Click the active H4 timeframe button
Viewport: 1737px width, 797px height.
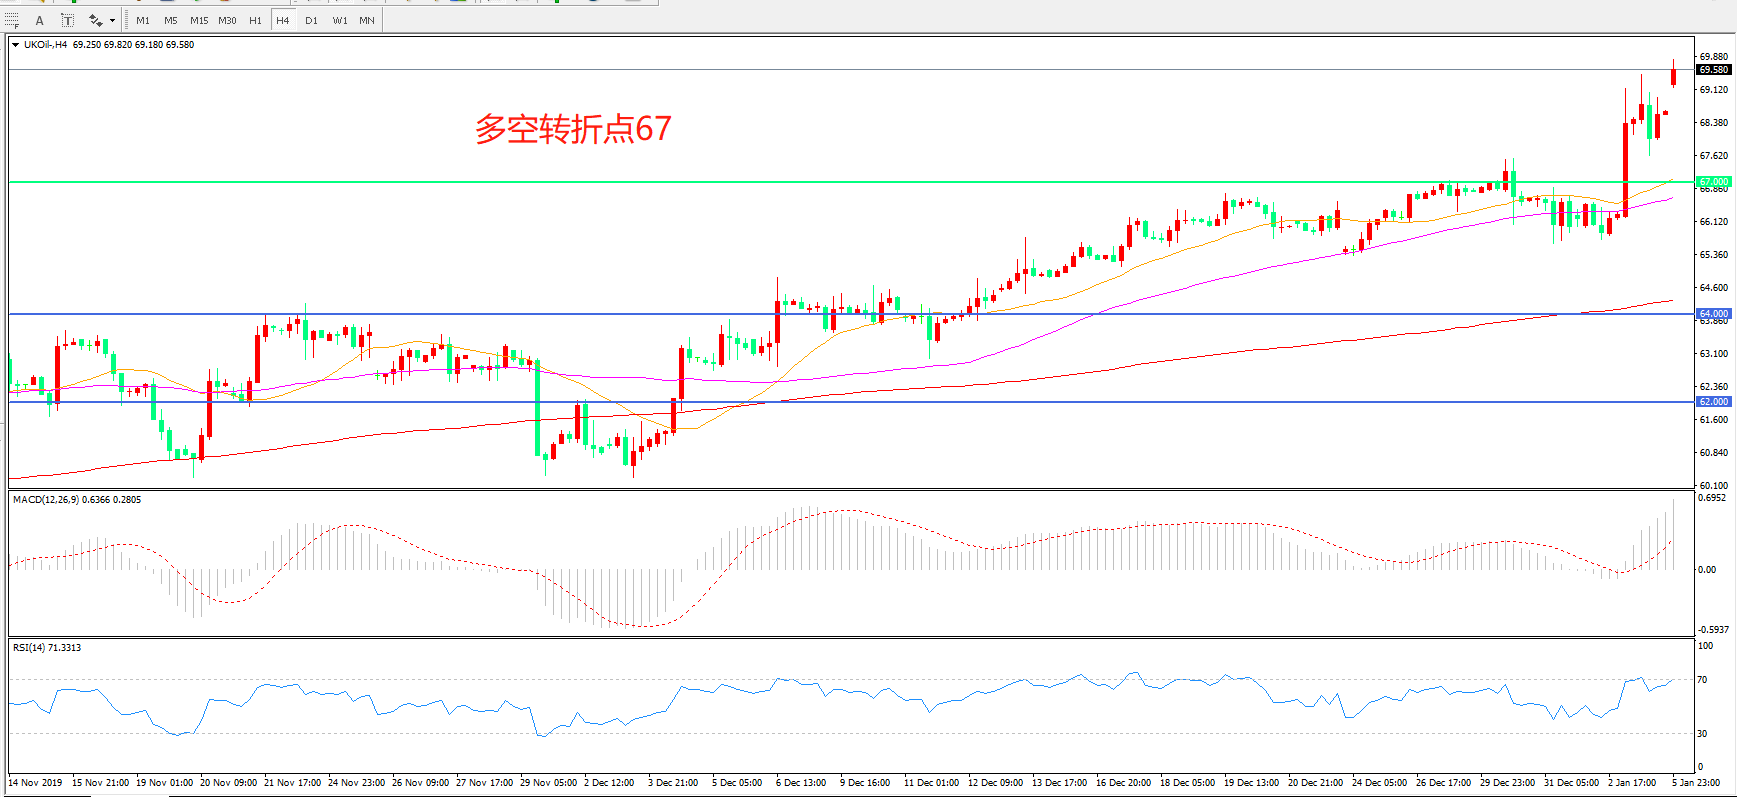pos(283,20)
